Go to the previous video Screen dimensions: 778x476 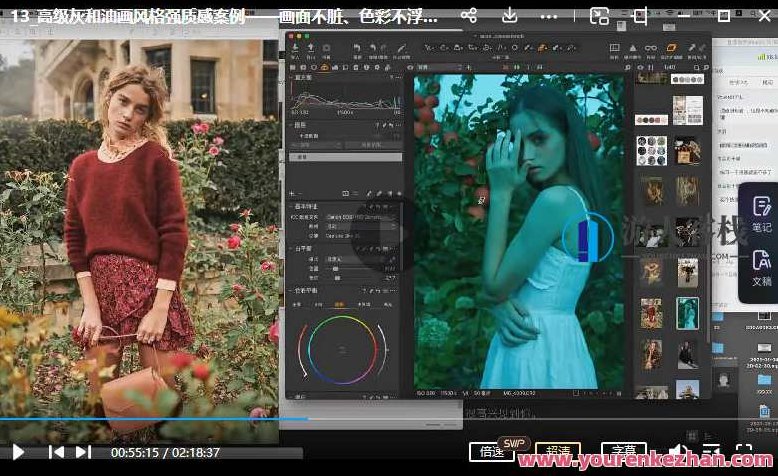[57, 452]
